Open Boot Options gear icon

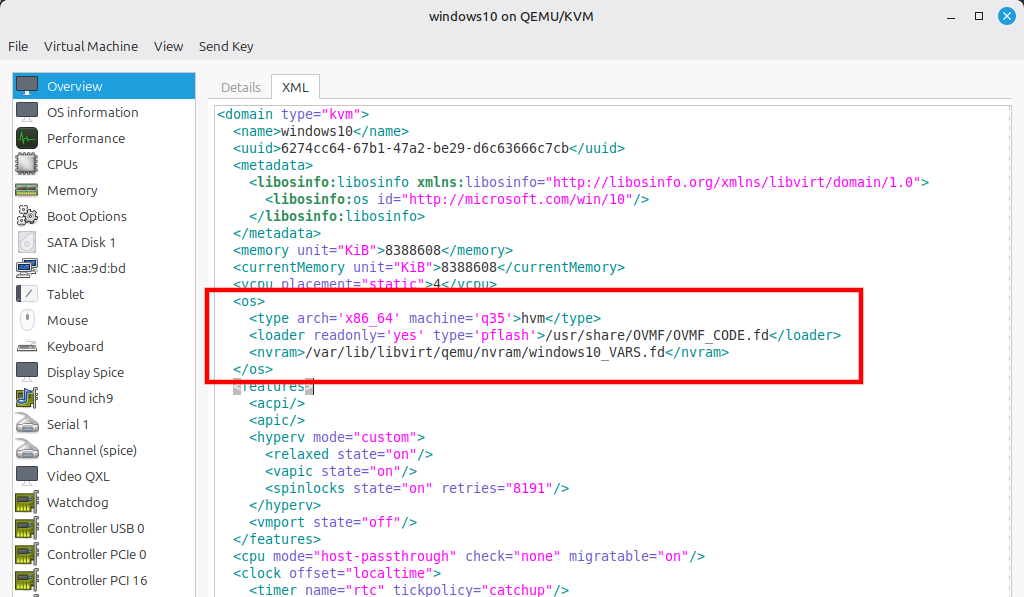tap(27, 216)
